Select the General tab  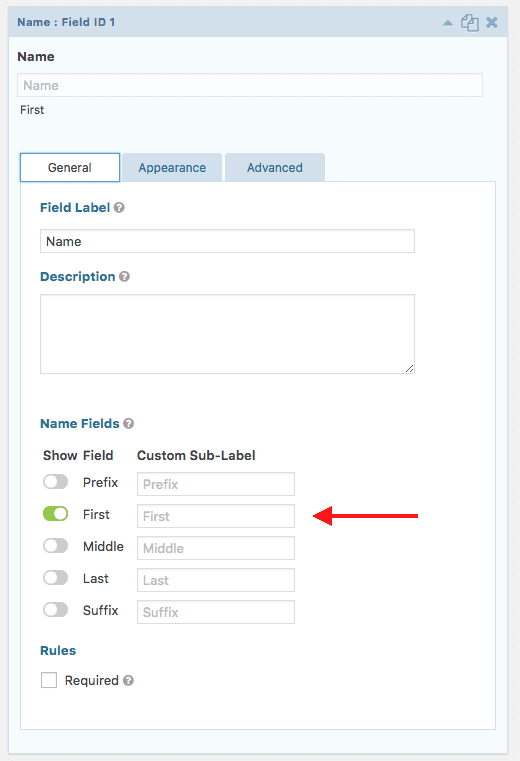(x=70, y=167)
